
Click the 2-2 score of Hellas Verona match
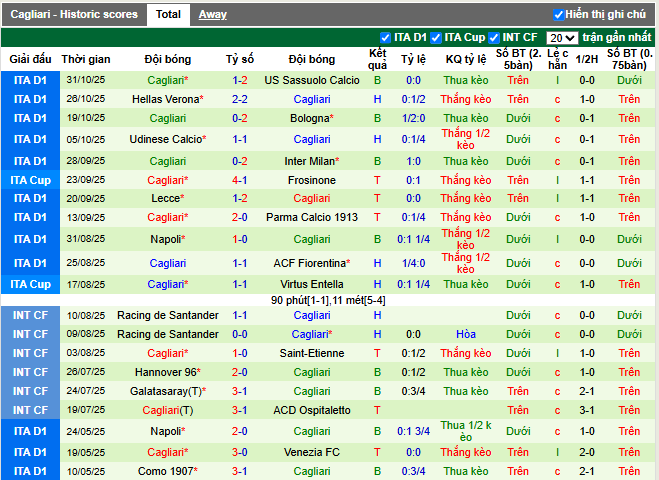click(x=240, y=99)
